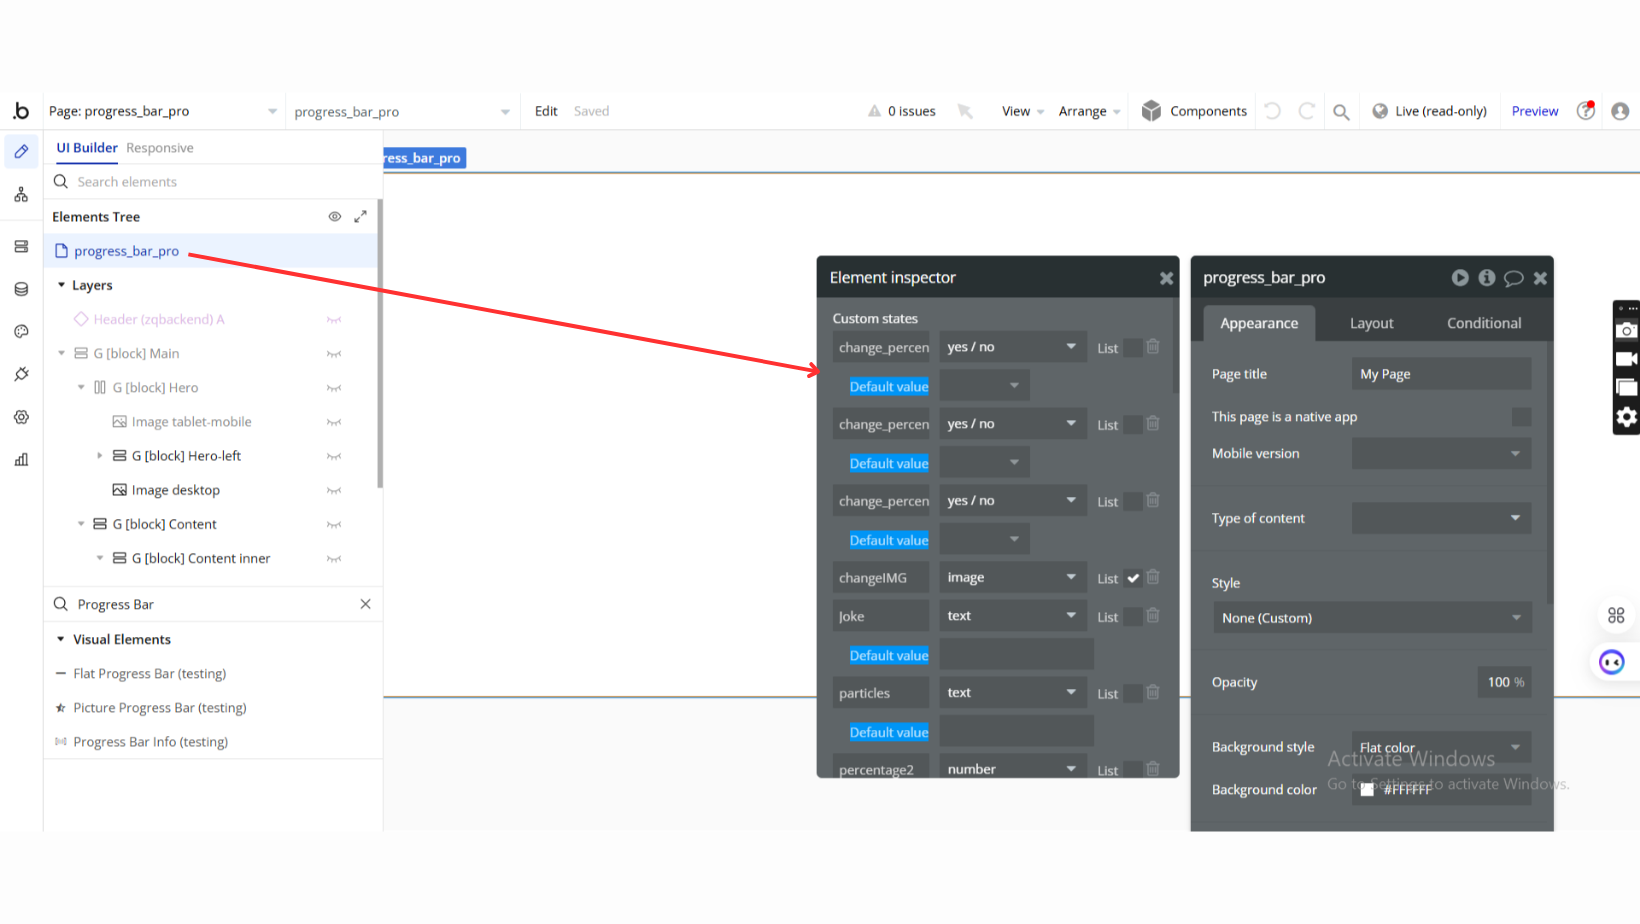Screen dimensions: 1640x924
Task: Enable 'This page is a native app' checkbox
Action: pos(1520,417)
